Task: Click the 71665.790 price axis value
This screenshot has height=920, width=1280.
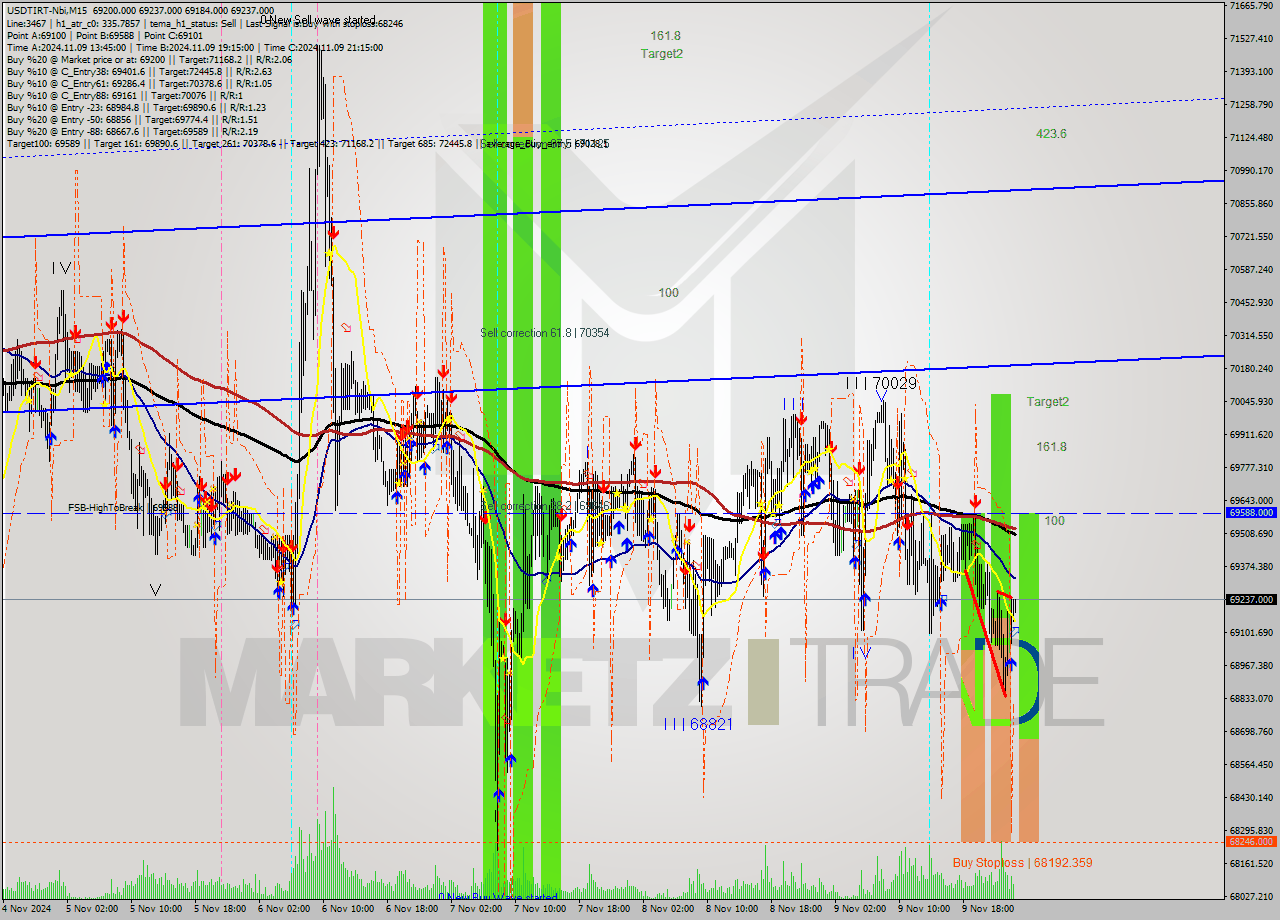Action: pyautogui.click(x=1252, y=6)
